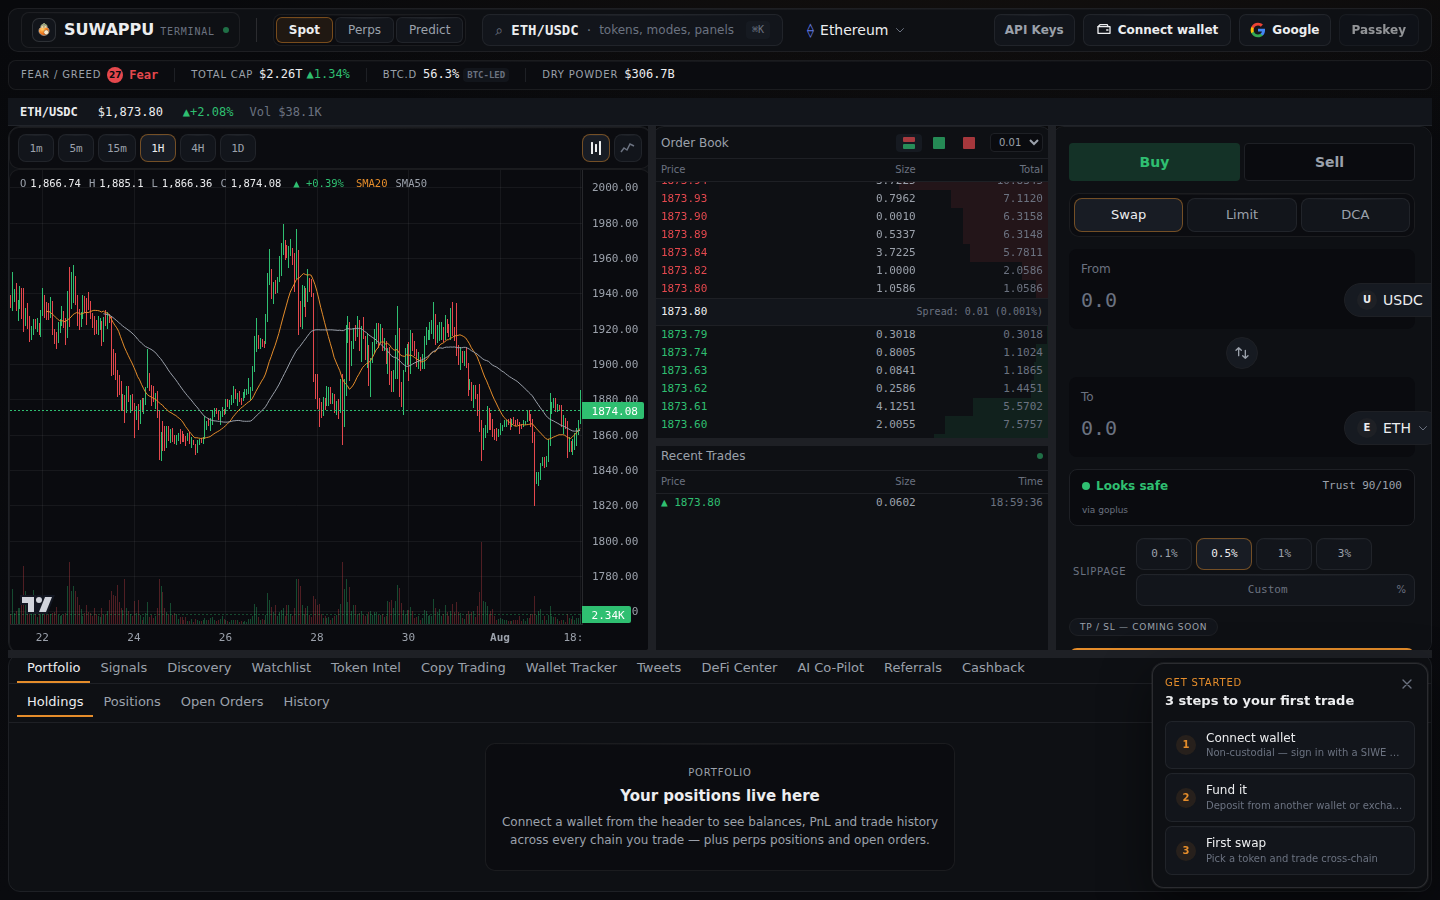Open the Open Orders sub-tab

[x=222, y=702]
